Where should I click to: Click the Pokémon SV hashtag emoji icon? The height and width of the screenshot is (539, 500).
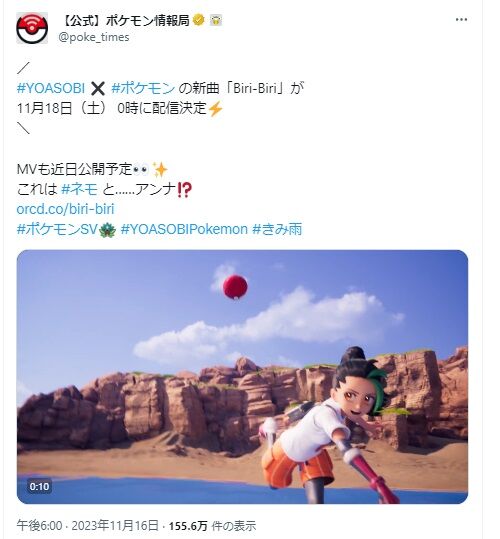[108, 229]
